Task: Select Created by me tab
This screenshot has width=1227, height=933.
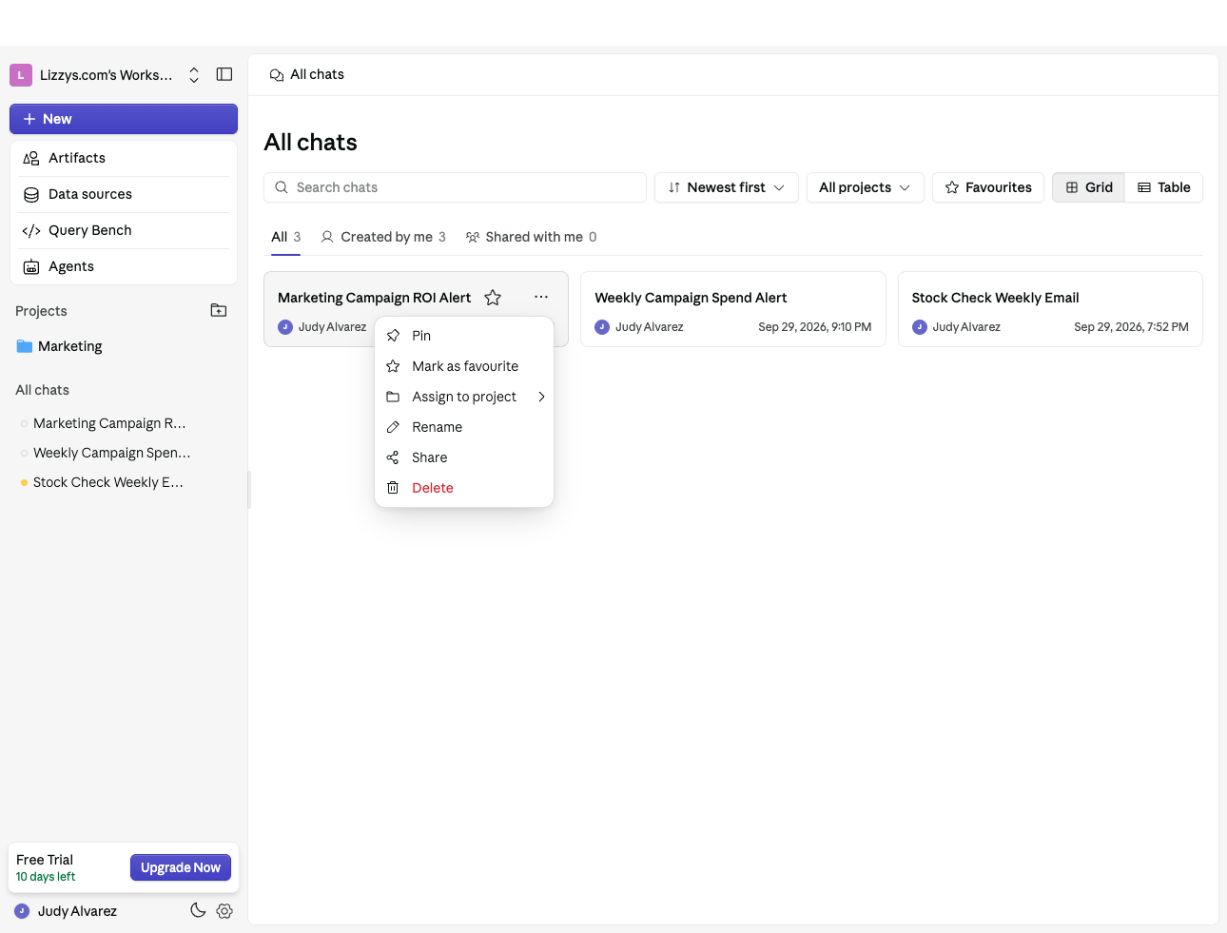Action: tap(383, 237)
